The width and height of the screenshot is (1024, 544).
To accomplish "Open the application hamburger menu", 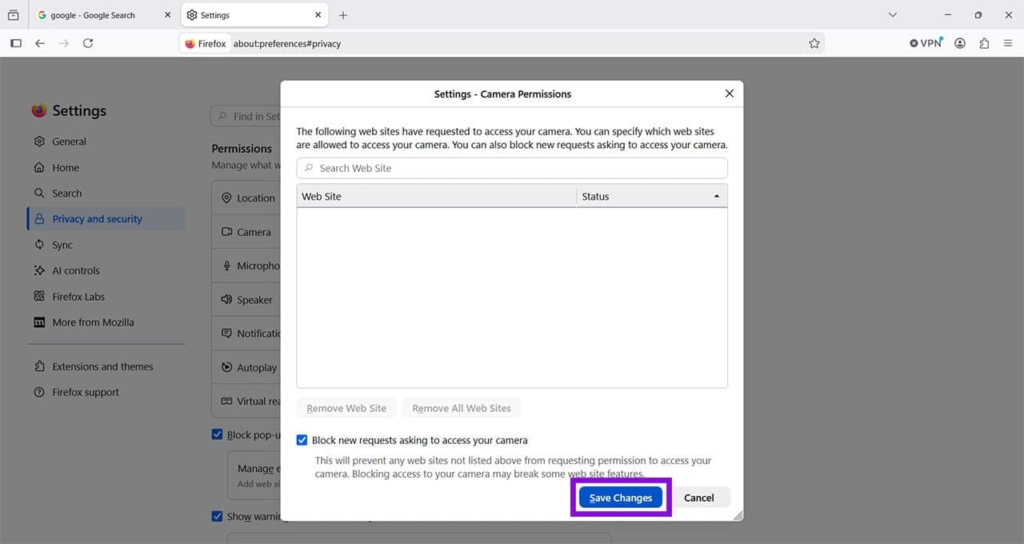I will tap(1008, 43).
